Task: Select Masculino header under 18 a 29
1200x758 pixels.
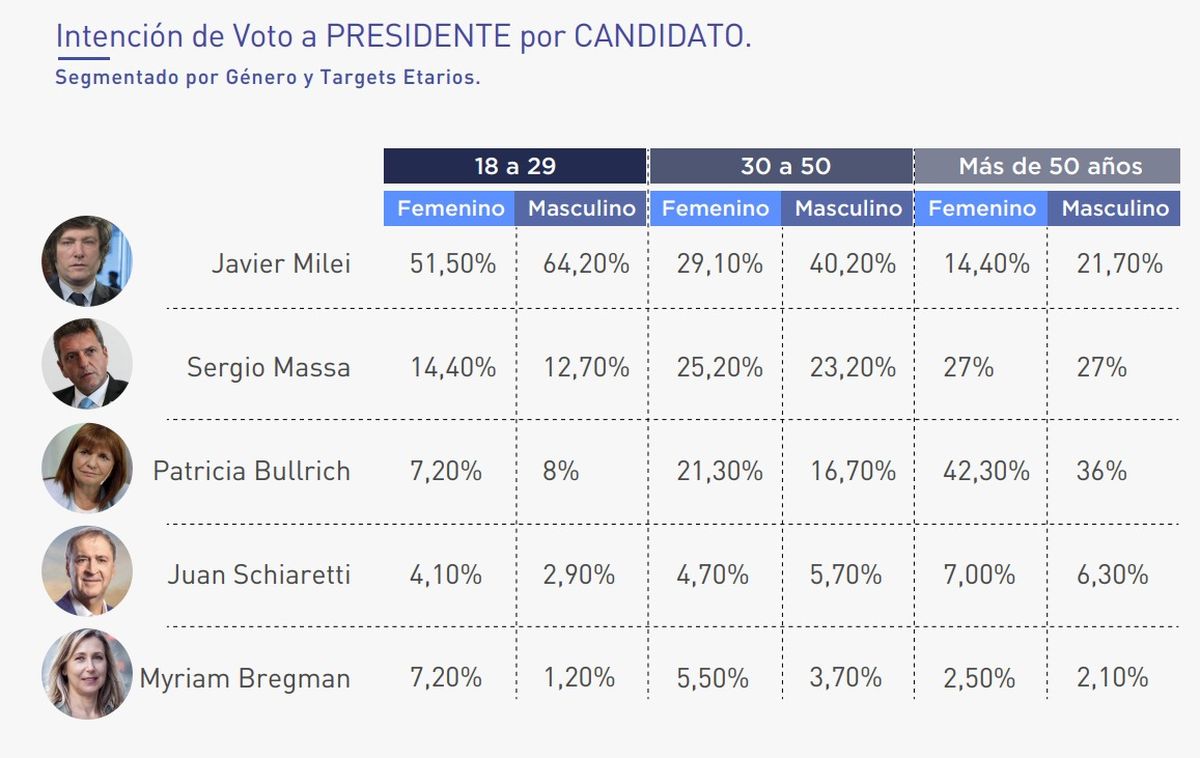Action: click(581, 209)
